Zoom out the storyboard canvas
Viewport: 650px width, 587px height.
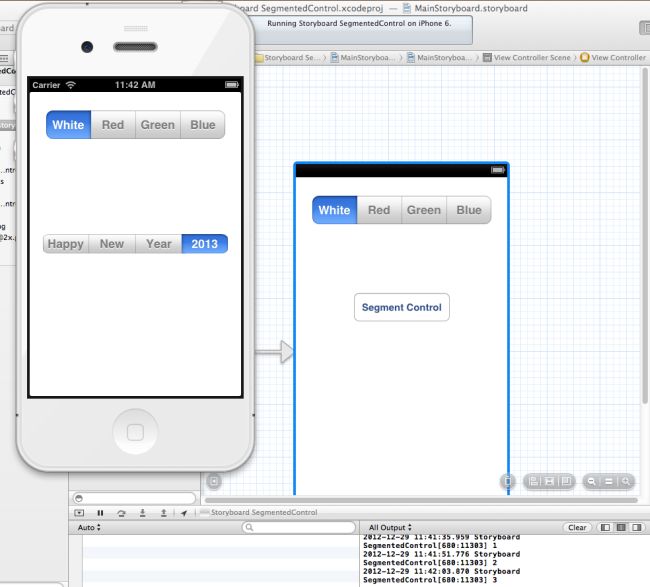point(592,481)
